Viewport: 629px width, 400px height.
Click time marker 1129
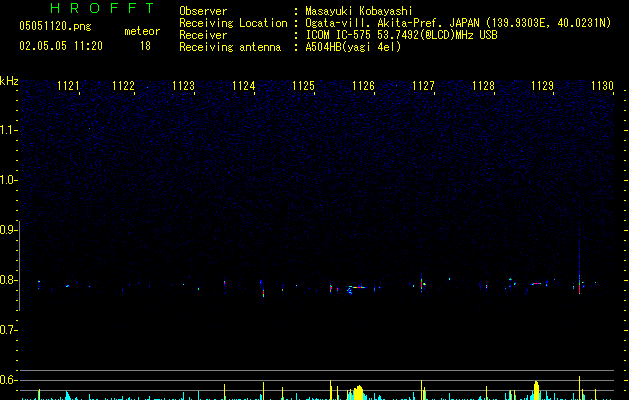(542, 86)
